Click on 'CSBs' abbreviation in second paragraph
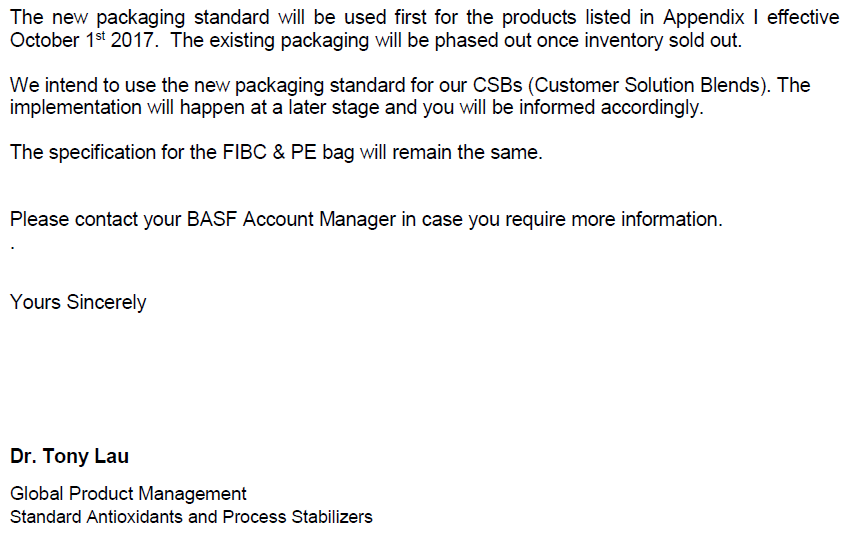851x535 pixels. (x=498, y=85)
